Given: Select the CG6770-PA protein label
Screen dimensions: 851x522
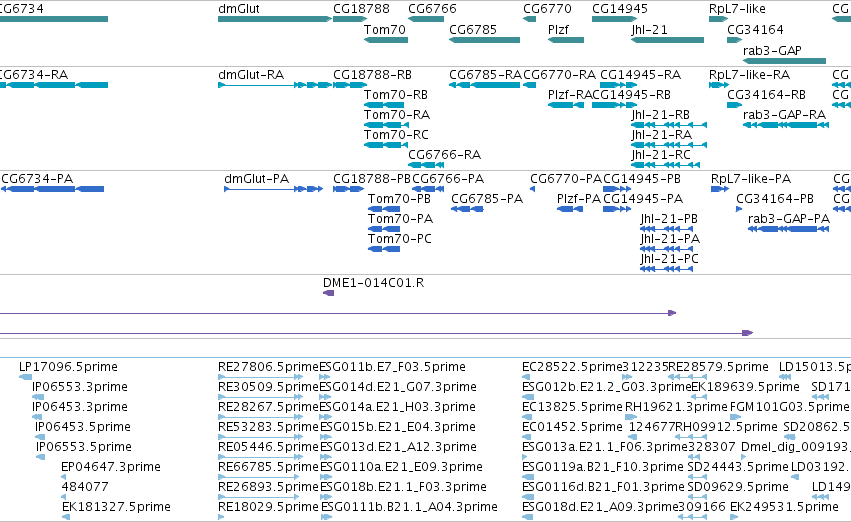Looking at the screenshot, I should click(x=566, y=179).
